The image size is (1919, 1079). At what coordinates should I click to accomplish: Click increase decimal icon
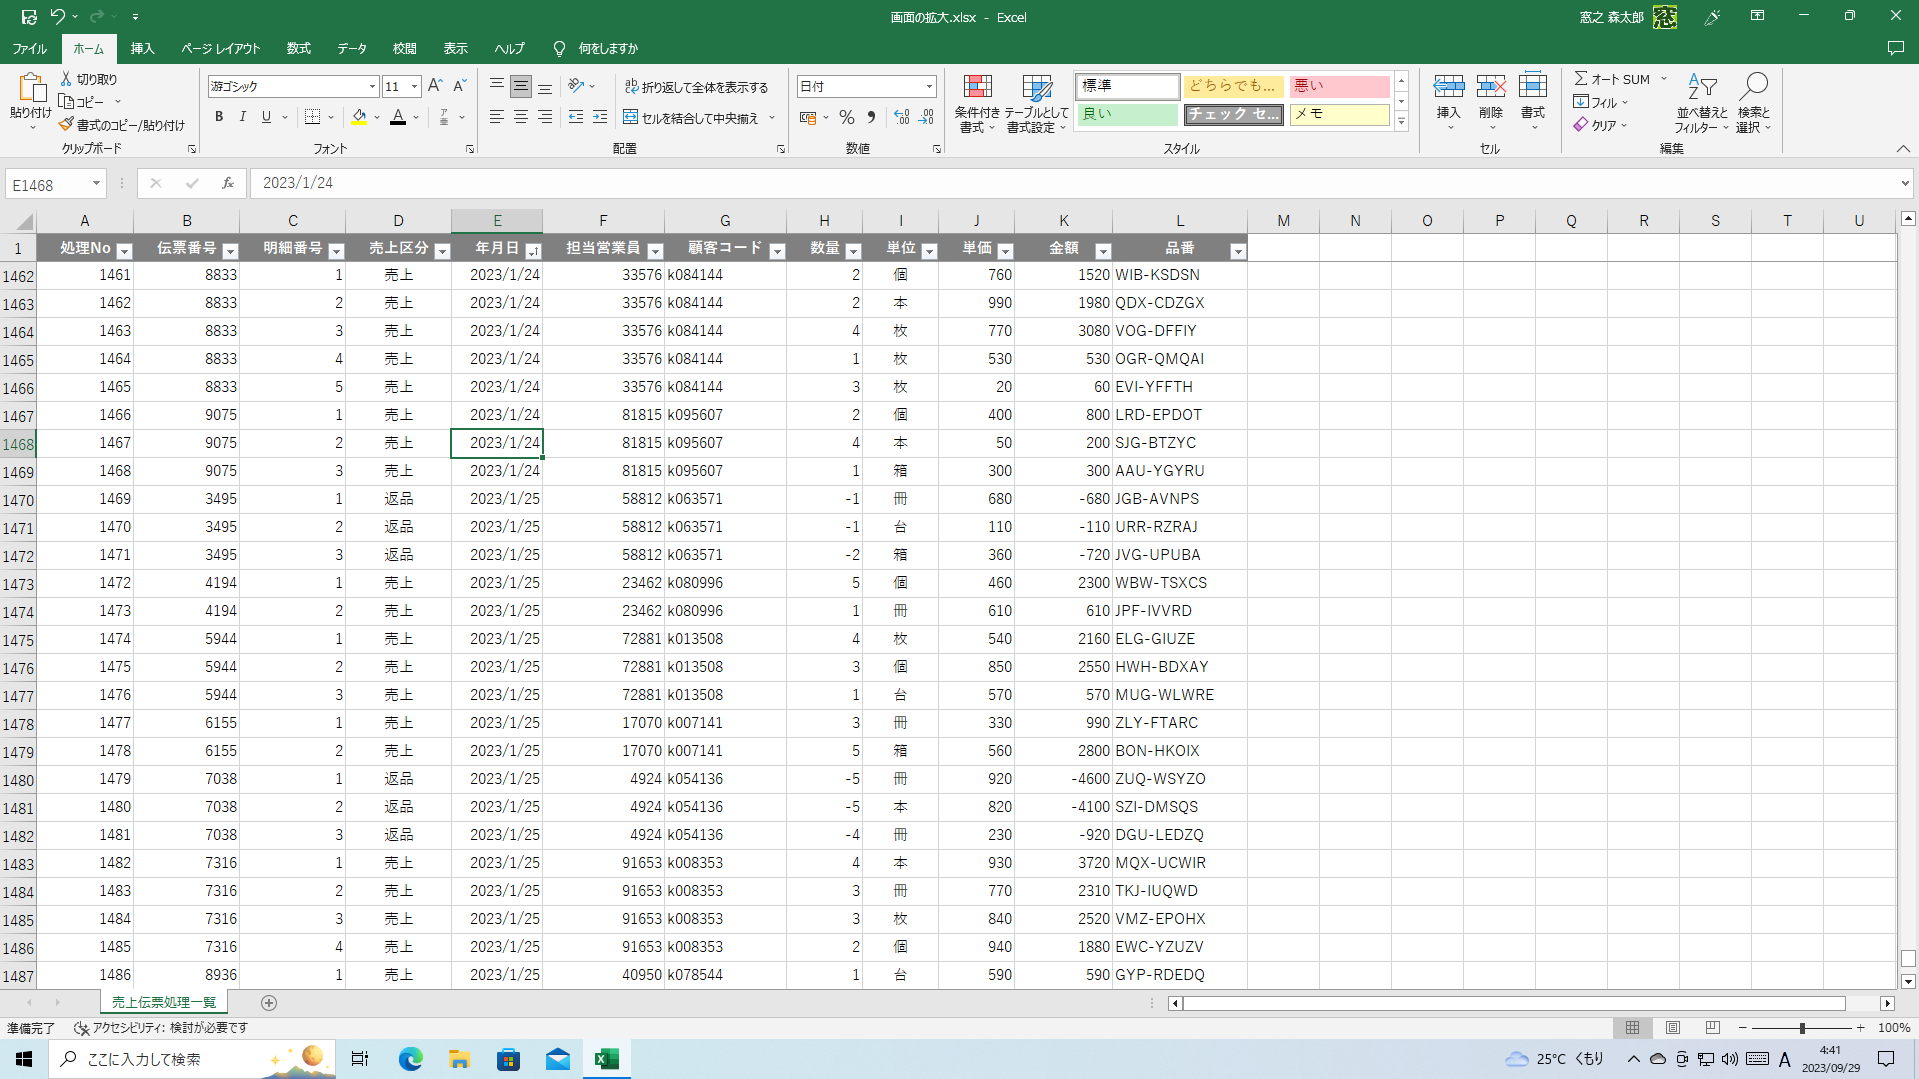[x=902, y=117]
